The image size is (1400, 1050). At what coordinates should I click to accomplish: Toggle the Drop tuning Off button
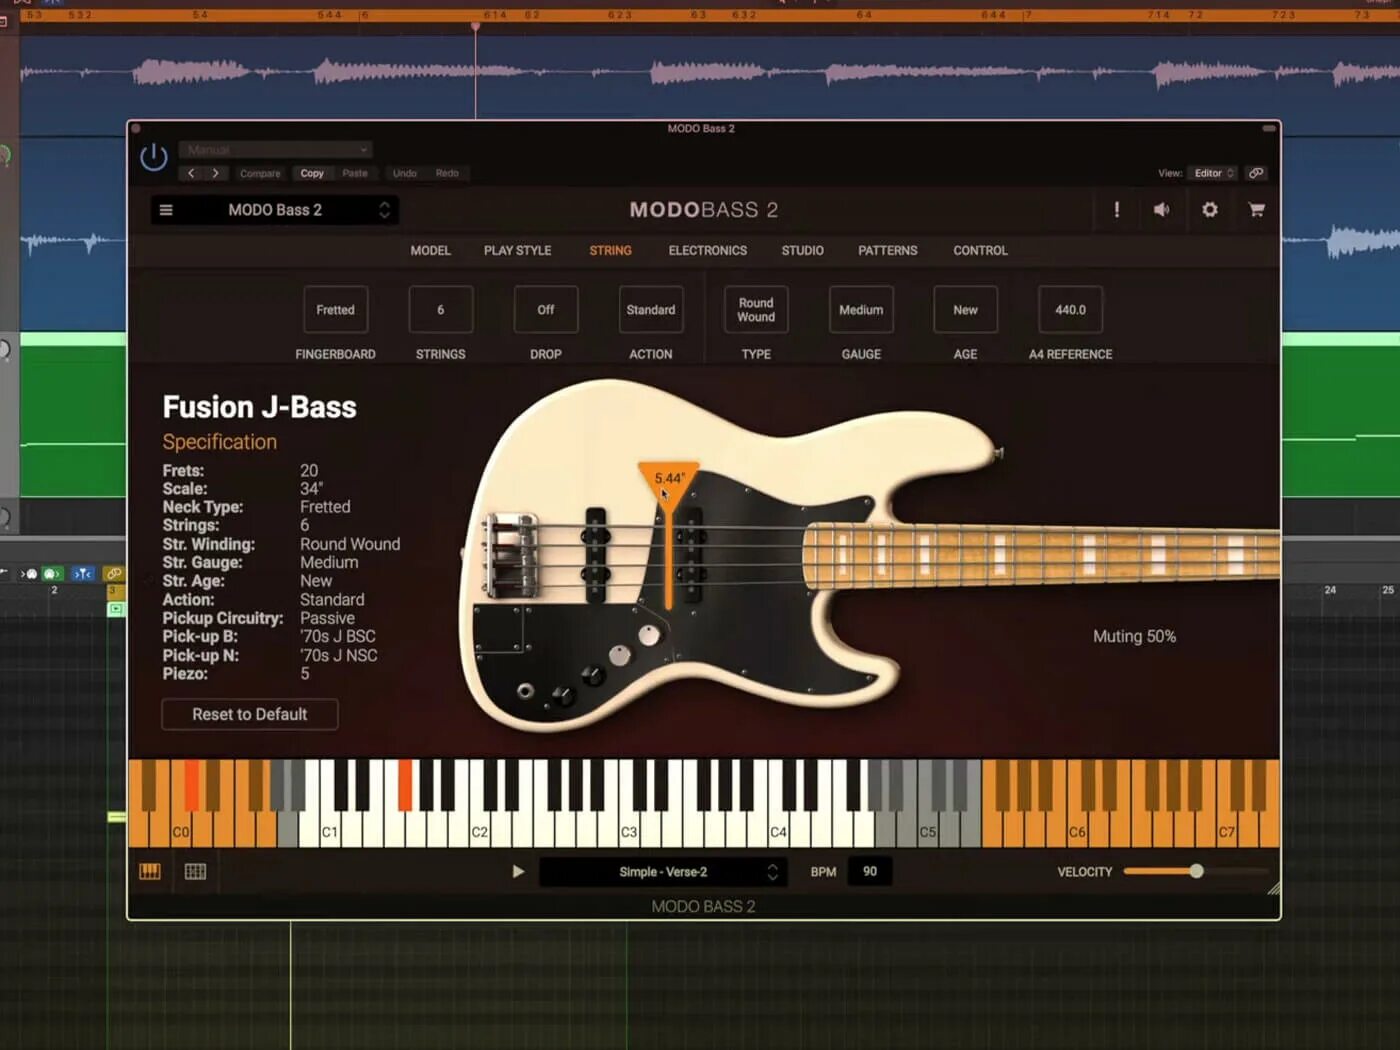point(544,309)
